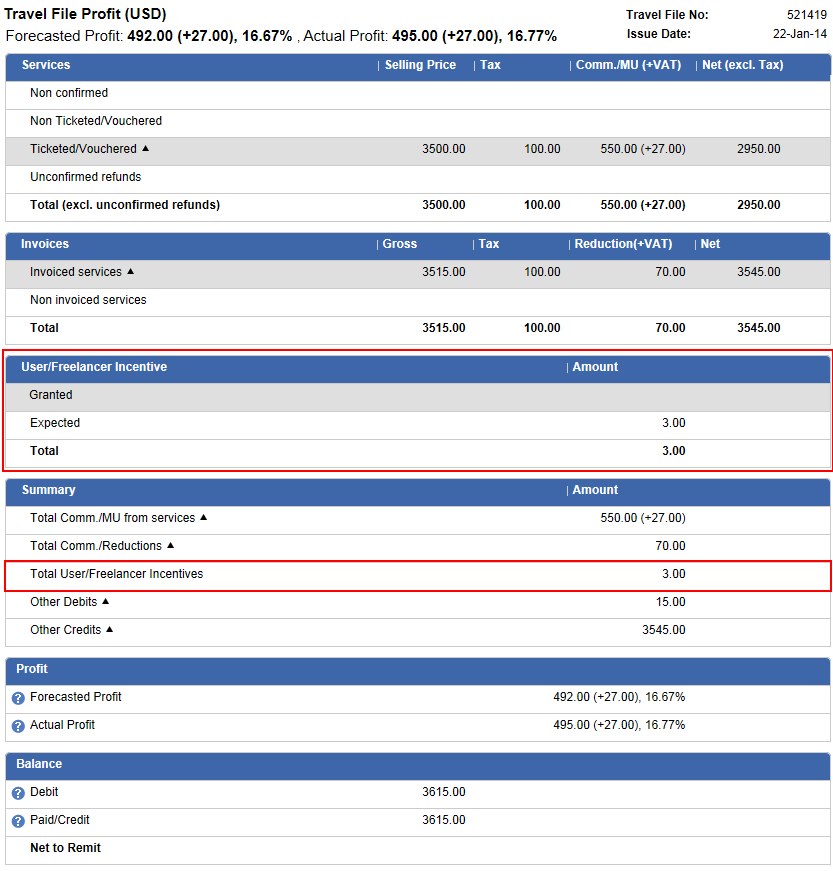The height and width of the screenshot is (871, 833).
Task: Click the User/Freelancer Incentive section header
Action: tap(94, 367)
